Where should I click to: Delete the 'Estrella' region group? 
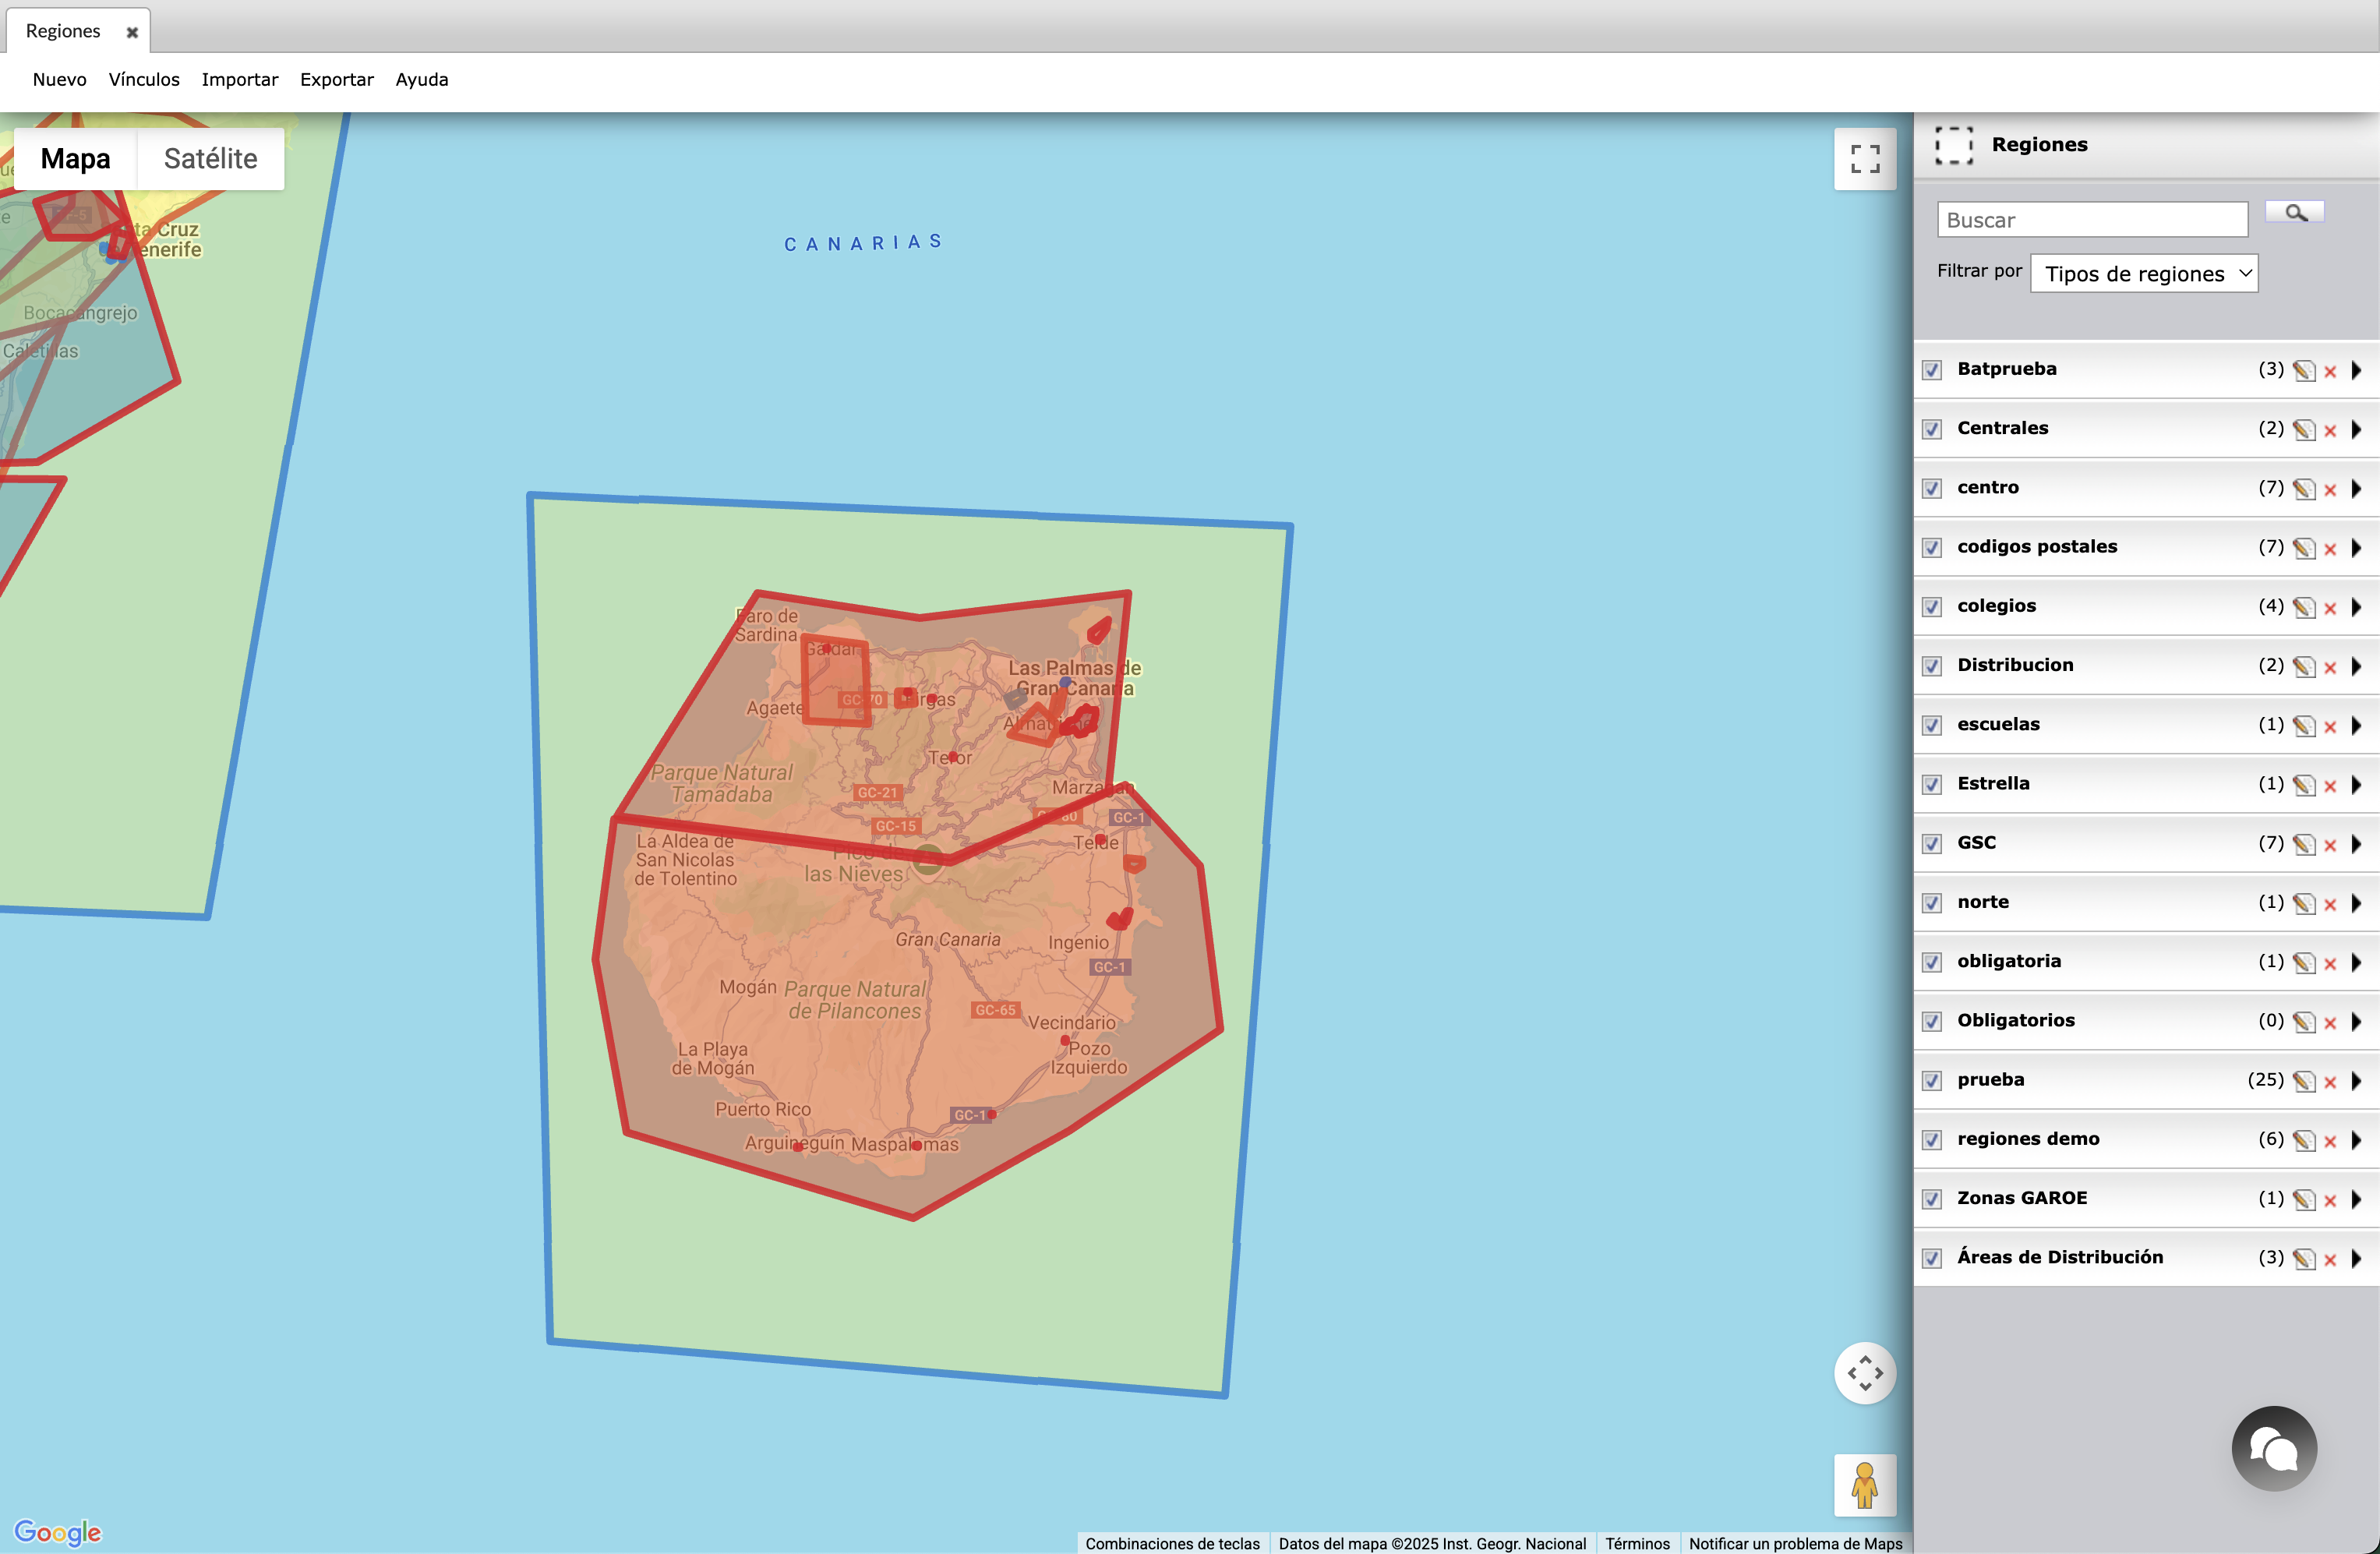click(2331, 785)
